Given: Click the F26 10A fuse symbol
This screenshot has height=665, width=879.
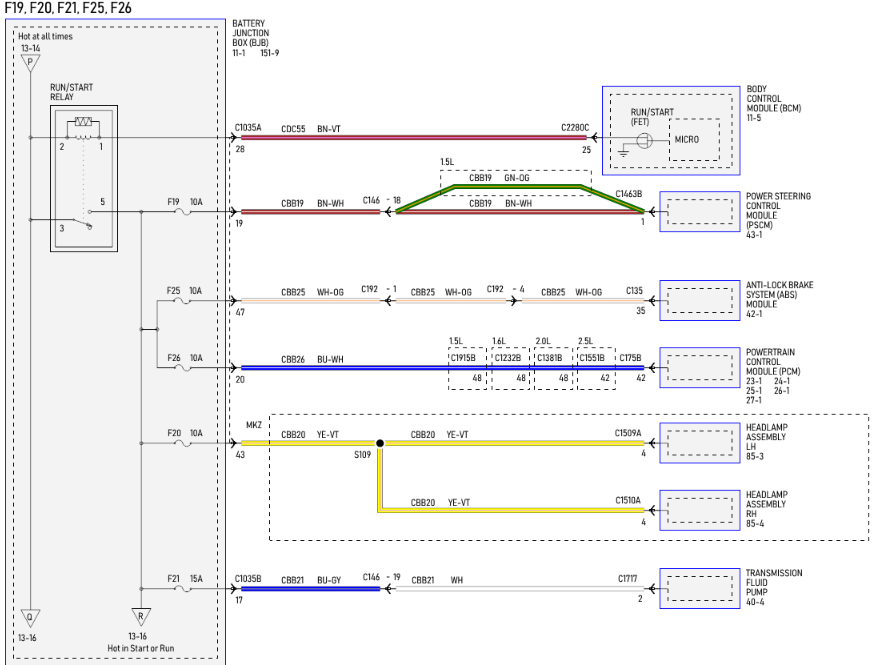Looking at the screenshot, I should 183,368.
